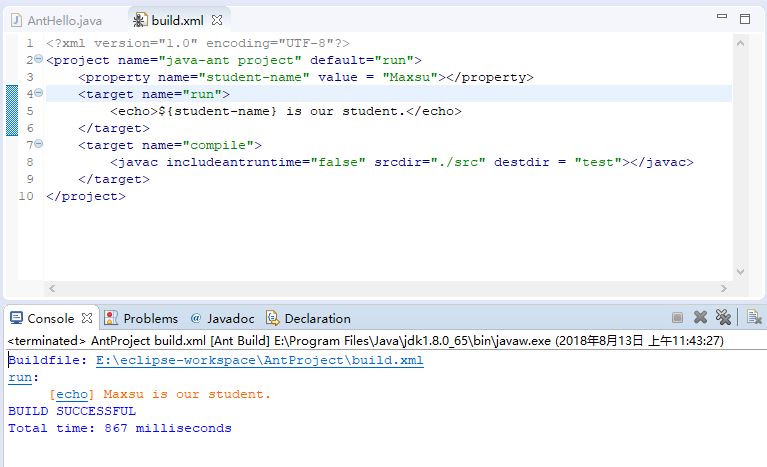Open the Javadoc tab
The width and height of the screenshot is (767, 467).
pos(230,318)
